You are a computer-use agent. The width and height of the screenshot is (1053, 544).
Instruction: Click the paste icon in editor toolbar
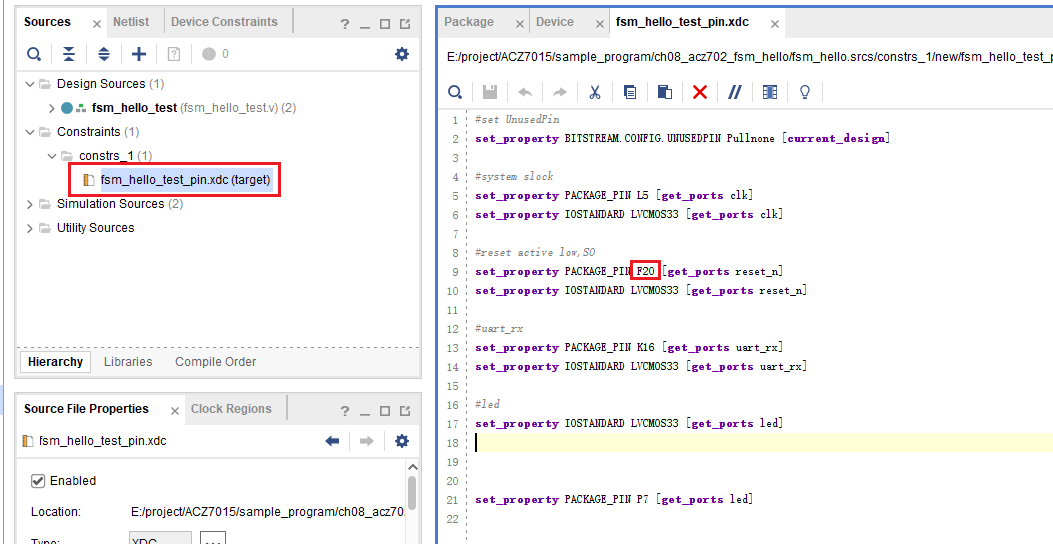[x=664, y=92]
